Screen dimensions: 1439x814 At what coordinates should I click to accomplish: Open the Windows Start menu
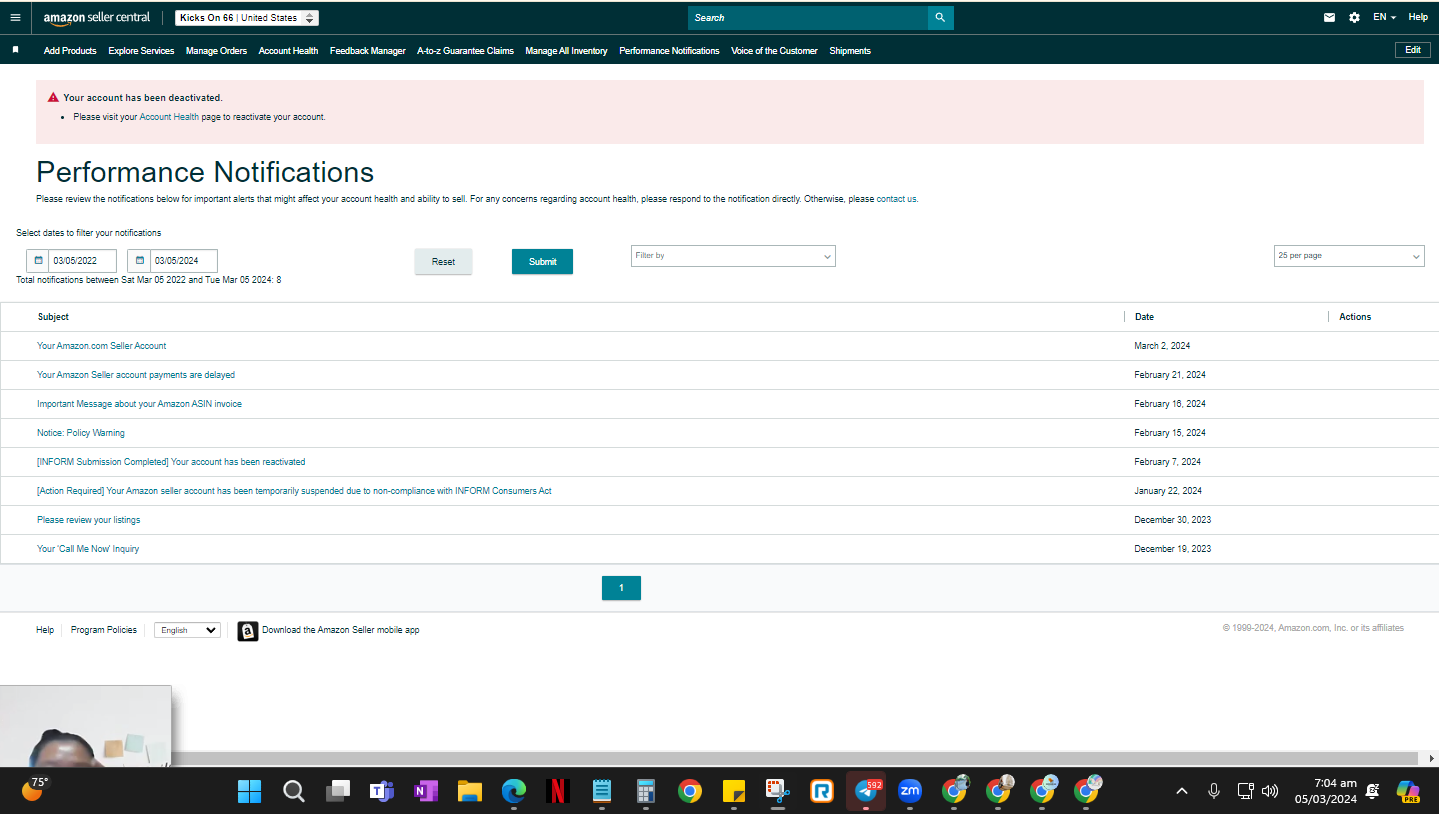tap(249, 792)
